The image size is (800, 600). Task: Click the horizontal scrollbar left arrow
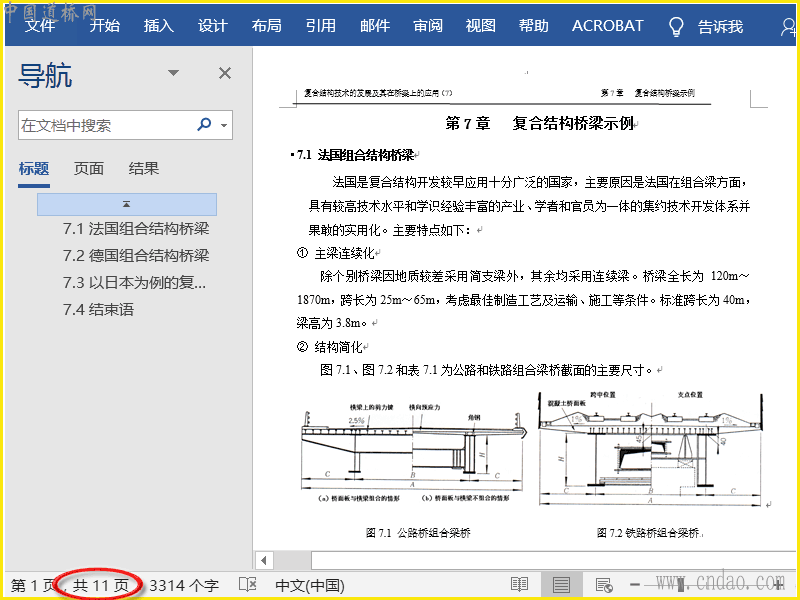click(x=264, y=560)
